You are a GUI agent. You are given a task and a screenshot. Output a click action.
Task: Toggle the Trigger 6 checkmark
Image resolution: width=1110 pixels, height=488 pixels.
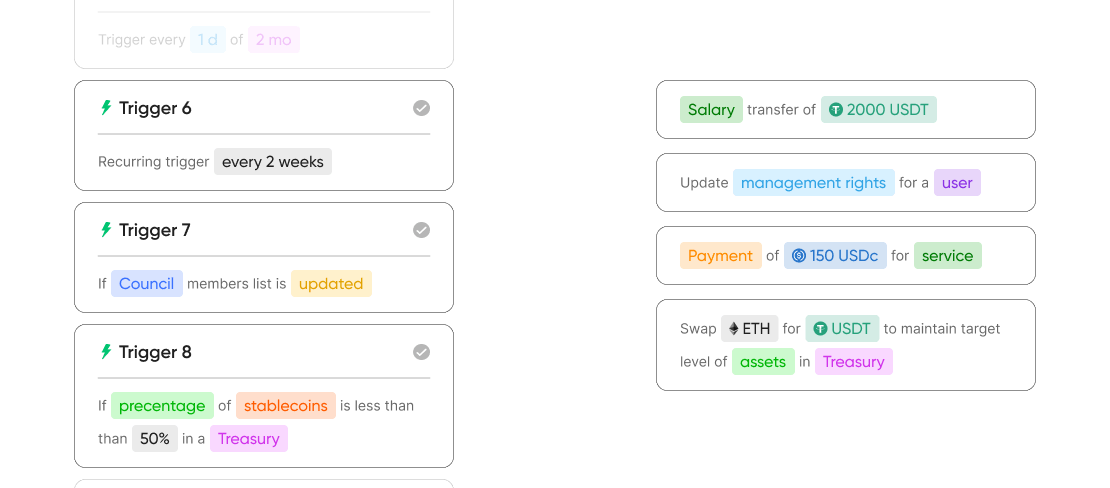tap(422, 108)
